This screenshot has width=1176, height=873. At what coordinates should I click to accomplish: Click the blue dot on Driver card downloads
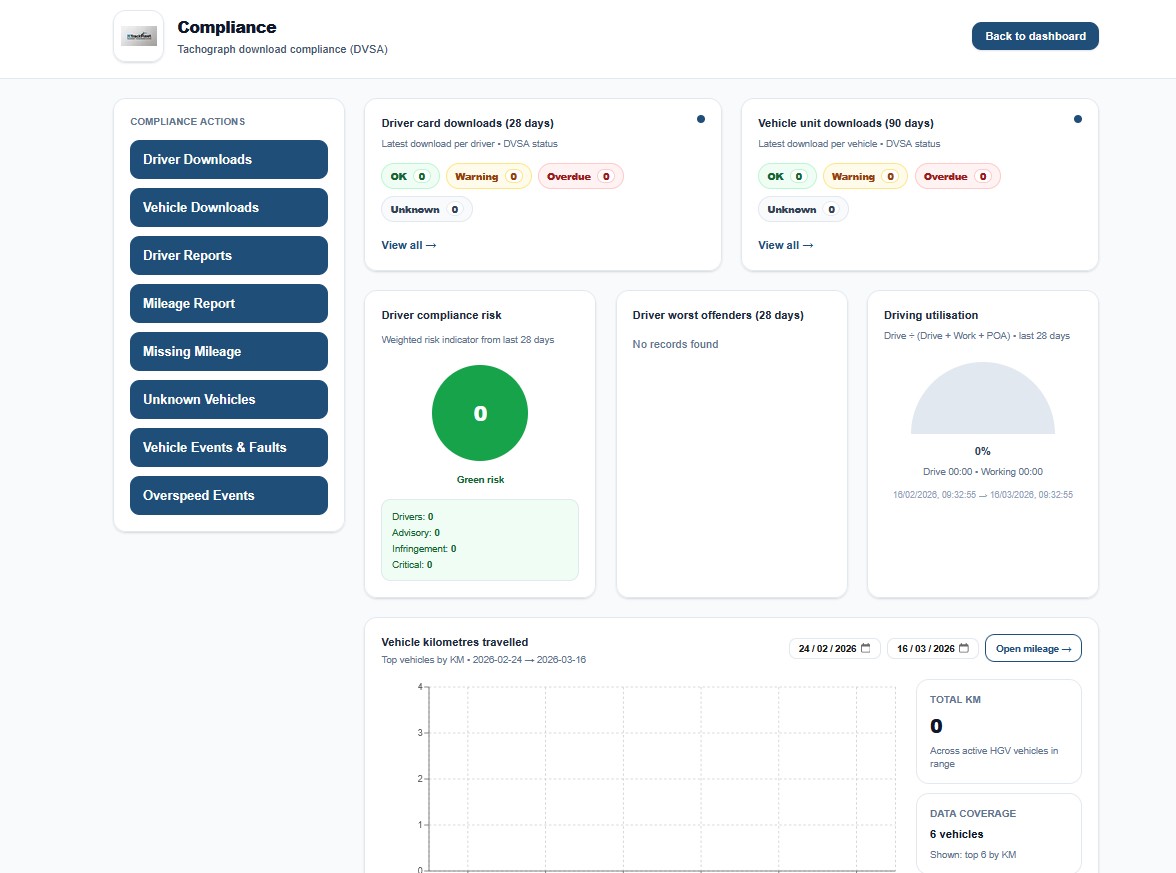[701, 118]
